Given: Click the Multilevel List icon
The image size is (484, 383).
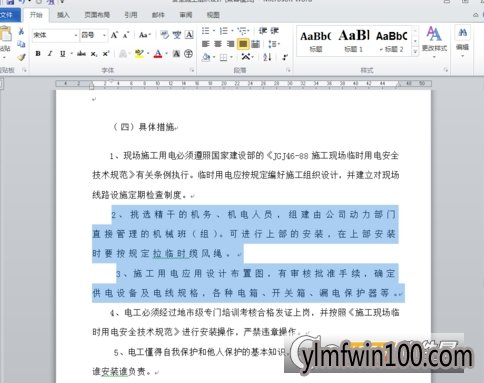Looking at the screenshot, I should click(x=243, y=31).
